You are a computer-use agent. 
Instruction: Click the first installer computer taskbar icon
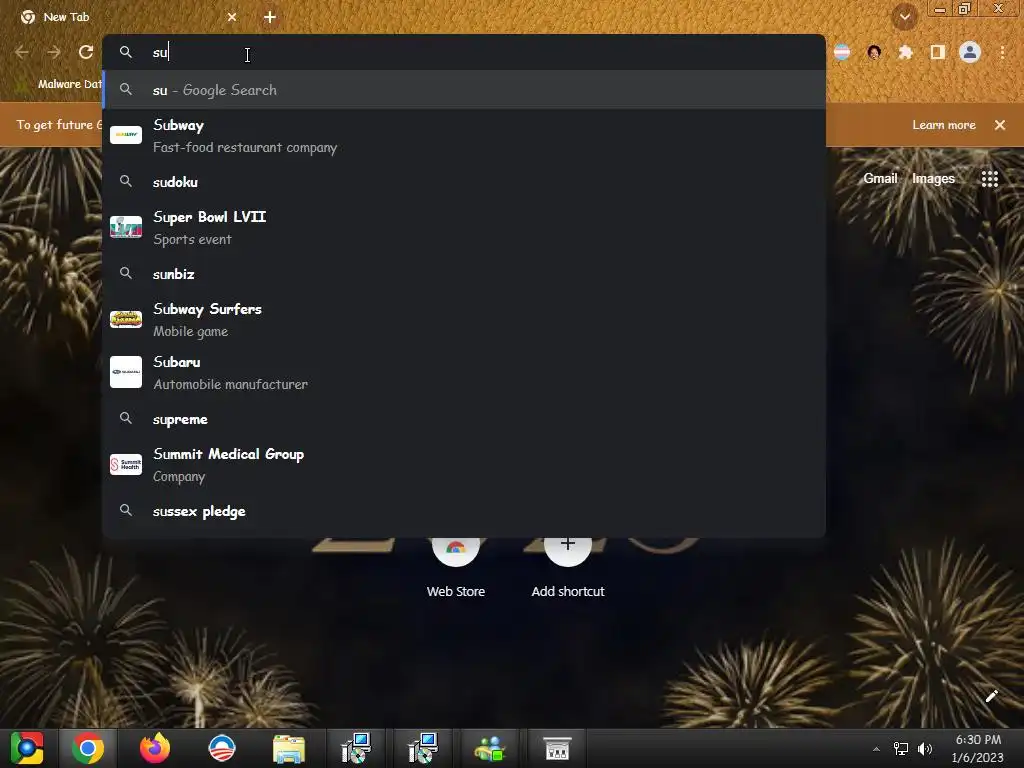coord(356,748)
